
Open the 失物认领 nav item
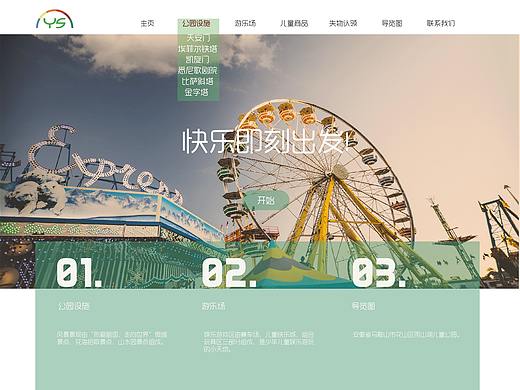tap(343, 23)
